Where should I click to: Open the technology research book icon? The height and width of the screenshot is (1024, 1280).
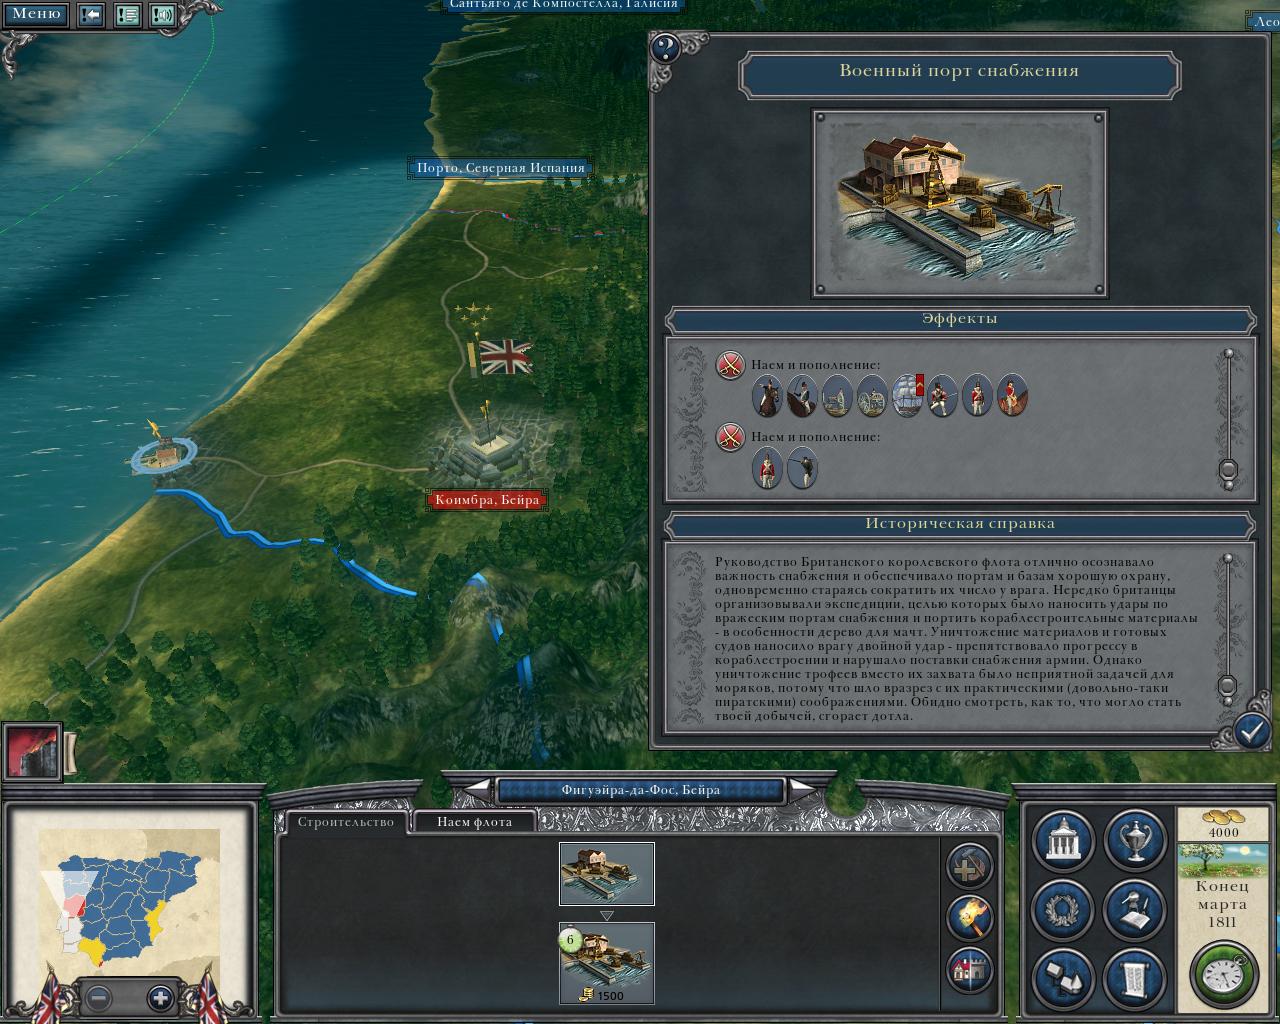pyautogui.click(x=1135, y=910)
